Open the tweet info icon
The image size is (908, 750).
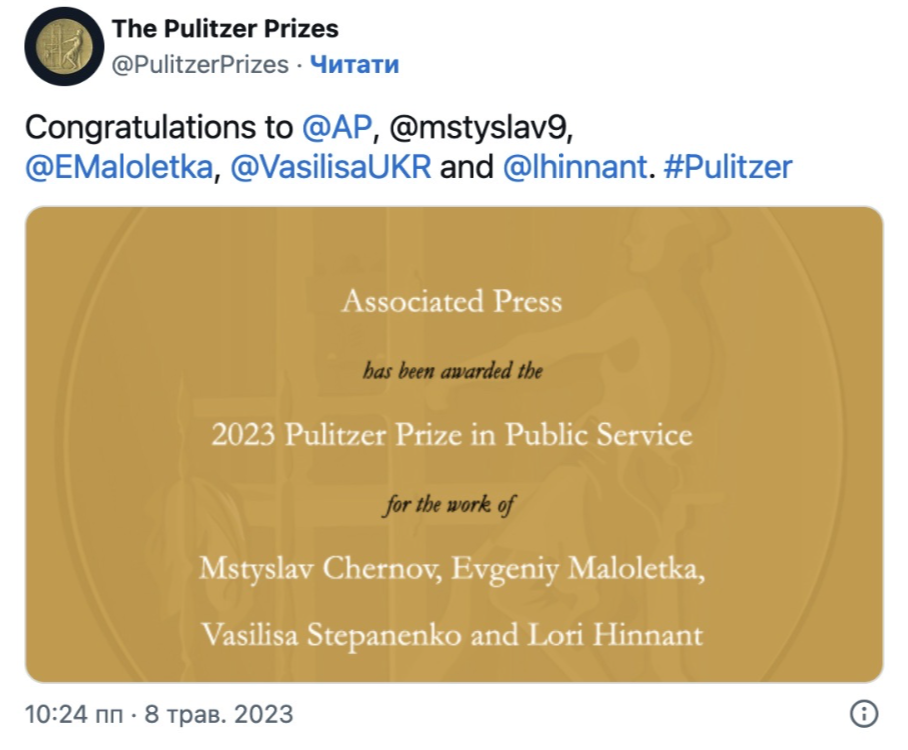pos(863,713)
